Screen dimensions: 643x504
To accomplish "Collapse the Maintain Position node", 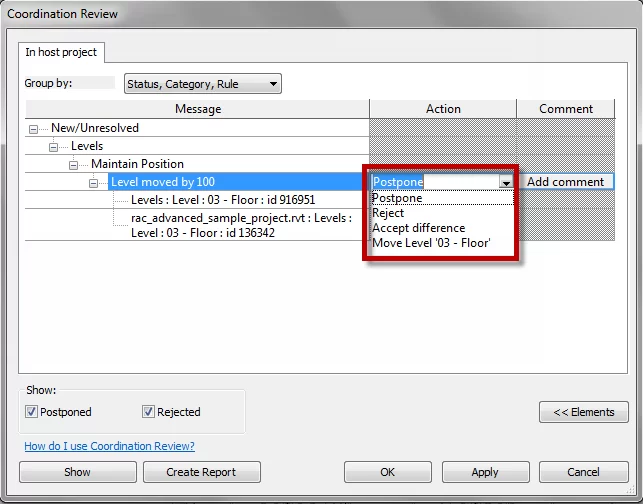I will (x=74, y=164).
